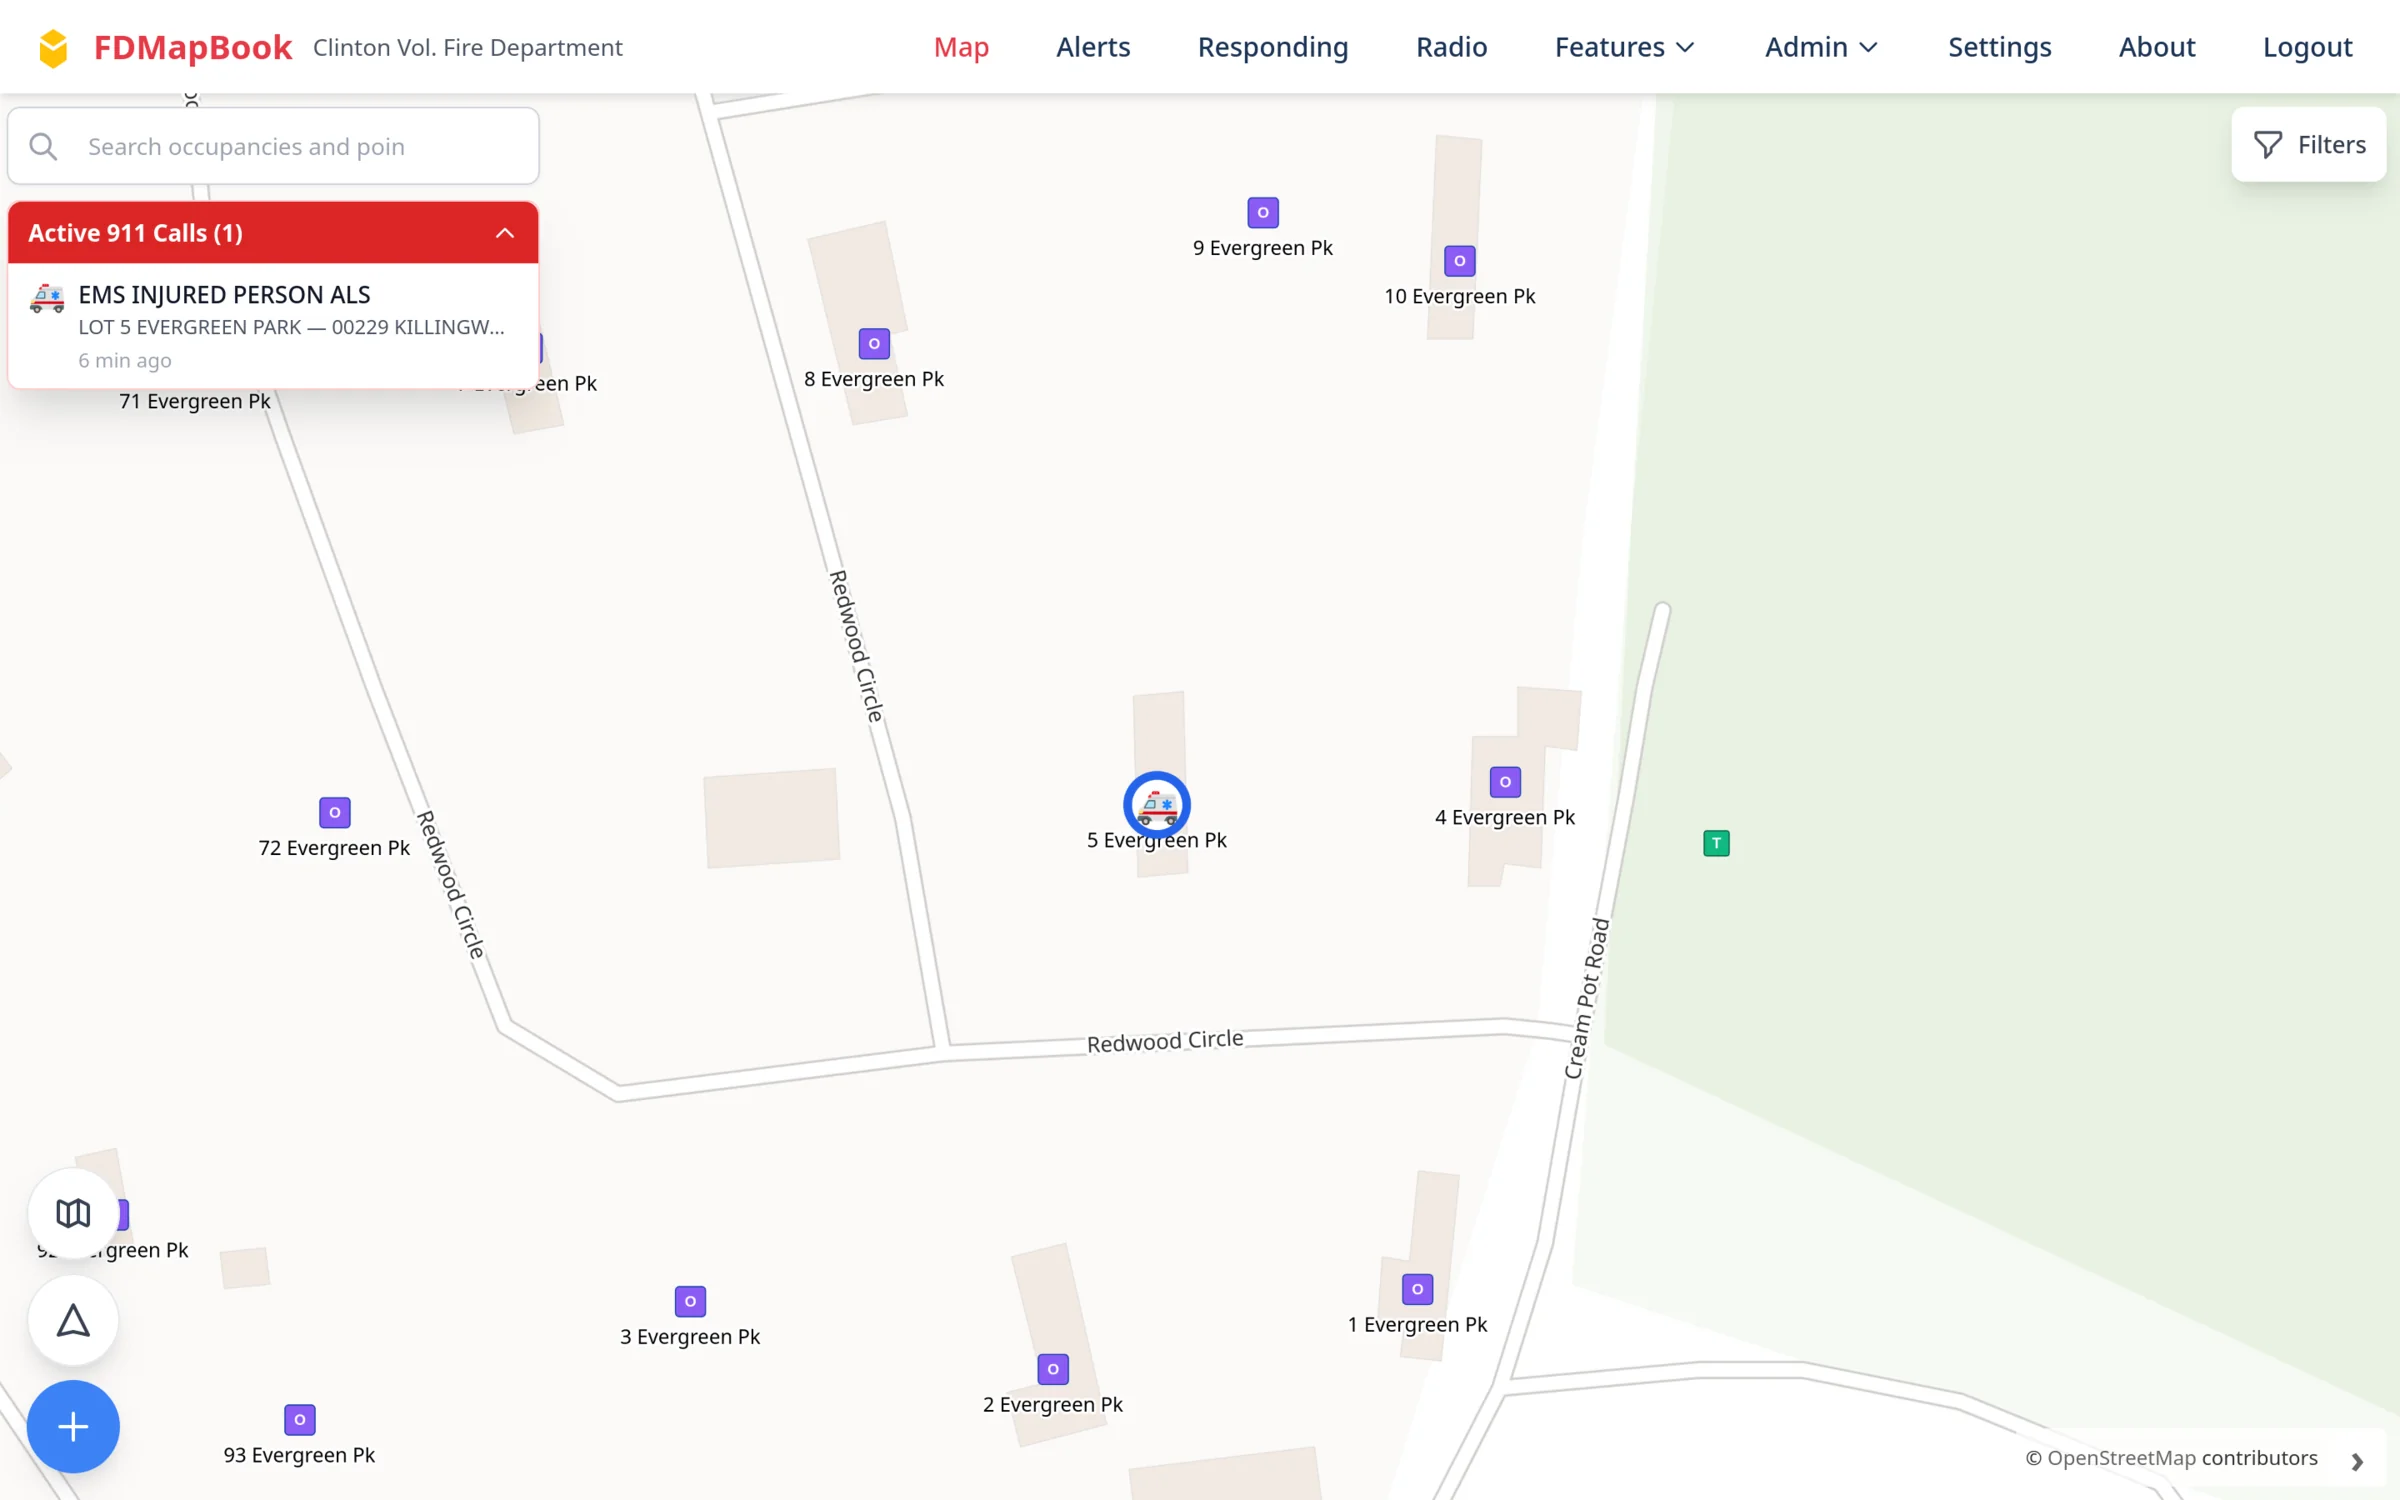The width and height of the screenshot is (2400, 1500).
Task: Click the 71 Evergreen Pk label
Action: 195,401
